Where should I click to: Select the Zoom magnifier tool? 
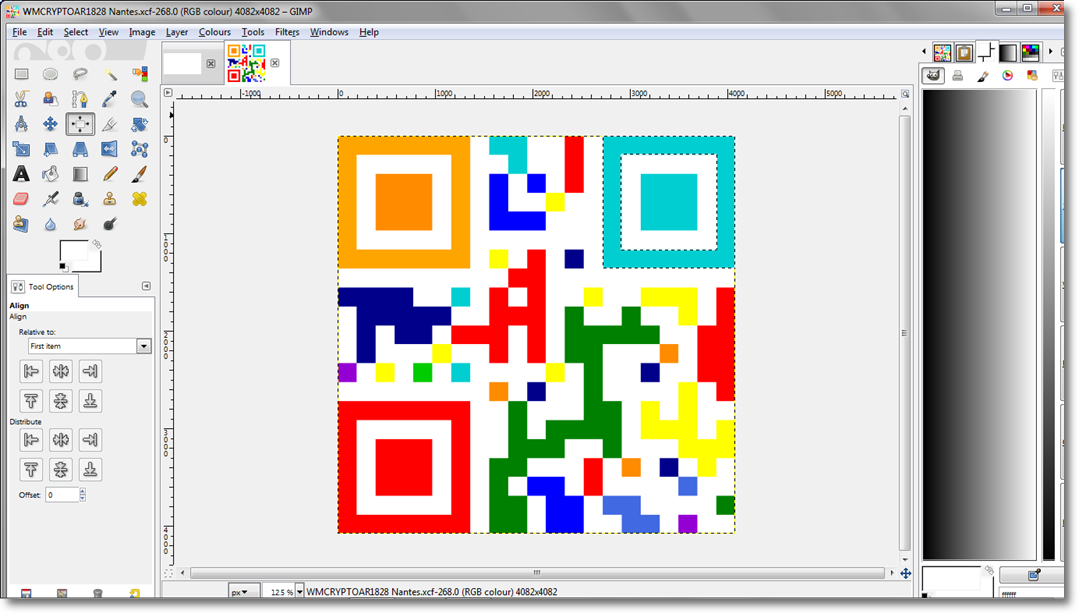pos(139,99)
